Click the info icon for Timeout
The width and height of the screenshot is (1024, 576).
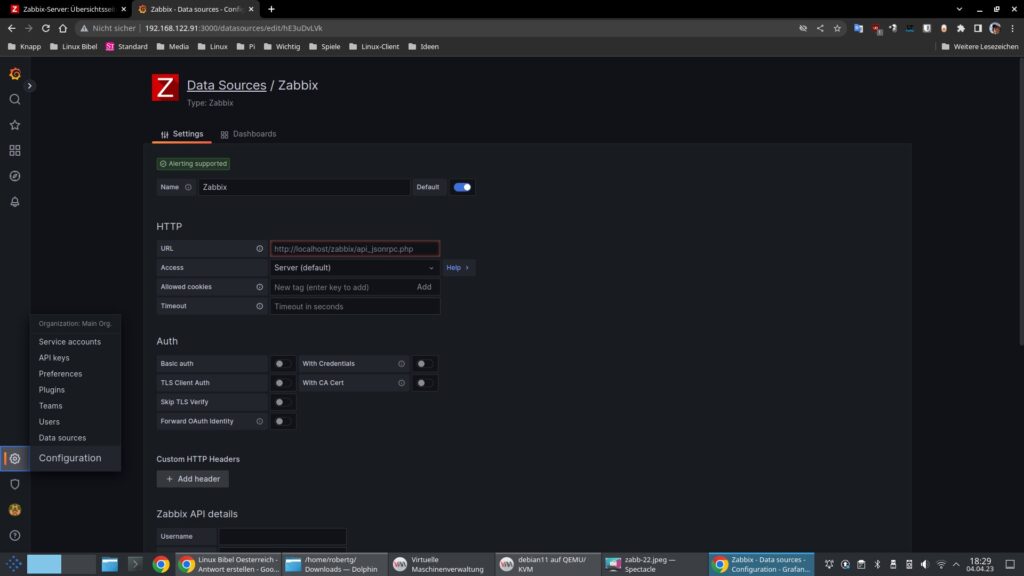click(x=260, y=306)
